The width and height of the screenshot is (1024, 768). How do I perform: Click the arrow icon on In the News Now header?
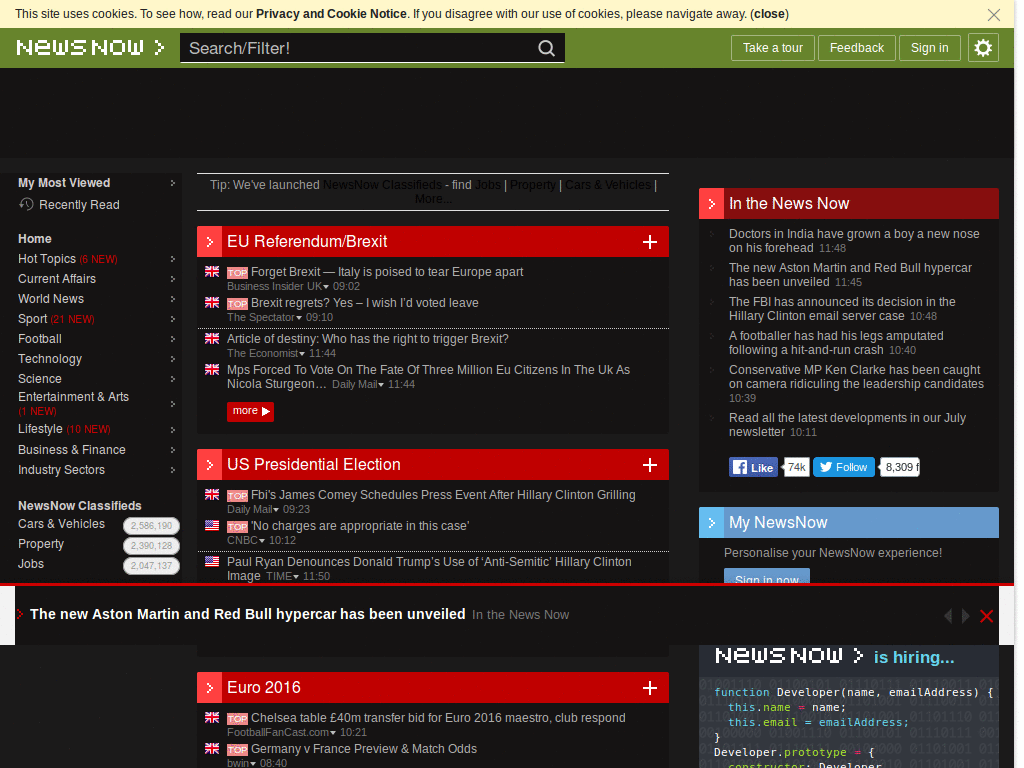711,204
